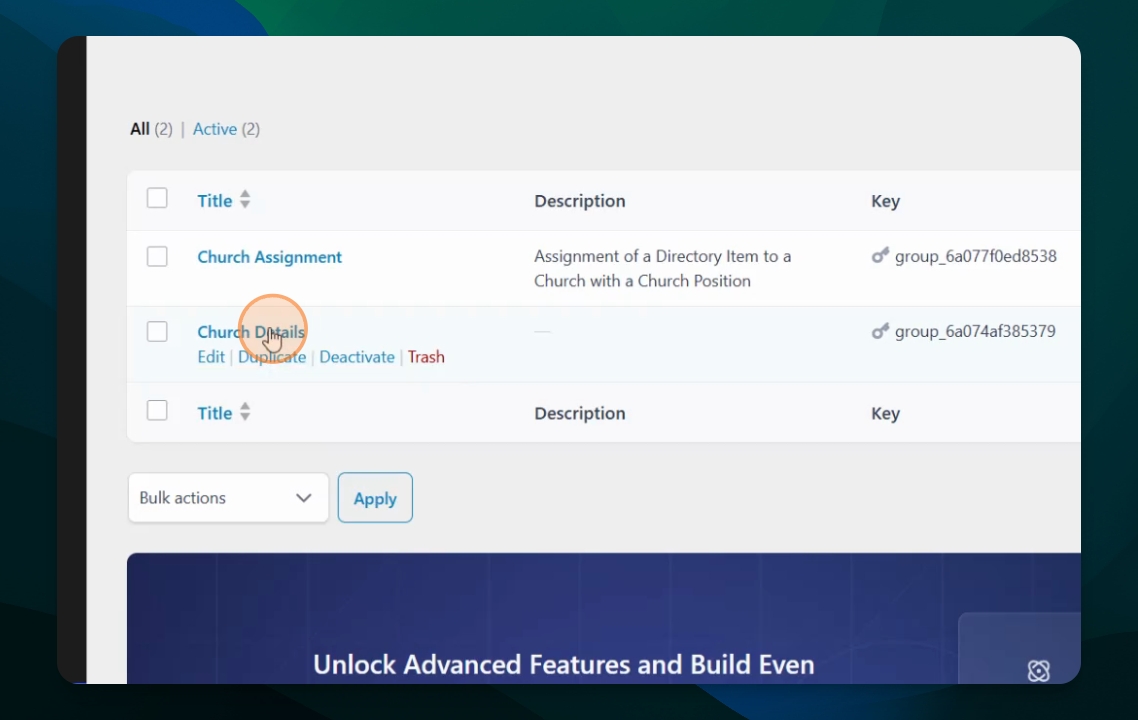Click key icon for group_6a074af385379
The width and height of the screenshot is (1138, 720).
(x=880, y=331)
